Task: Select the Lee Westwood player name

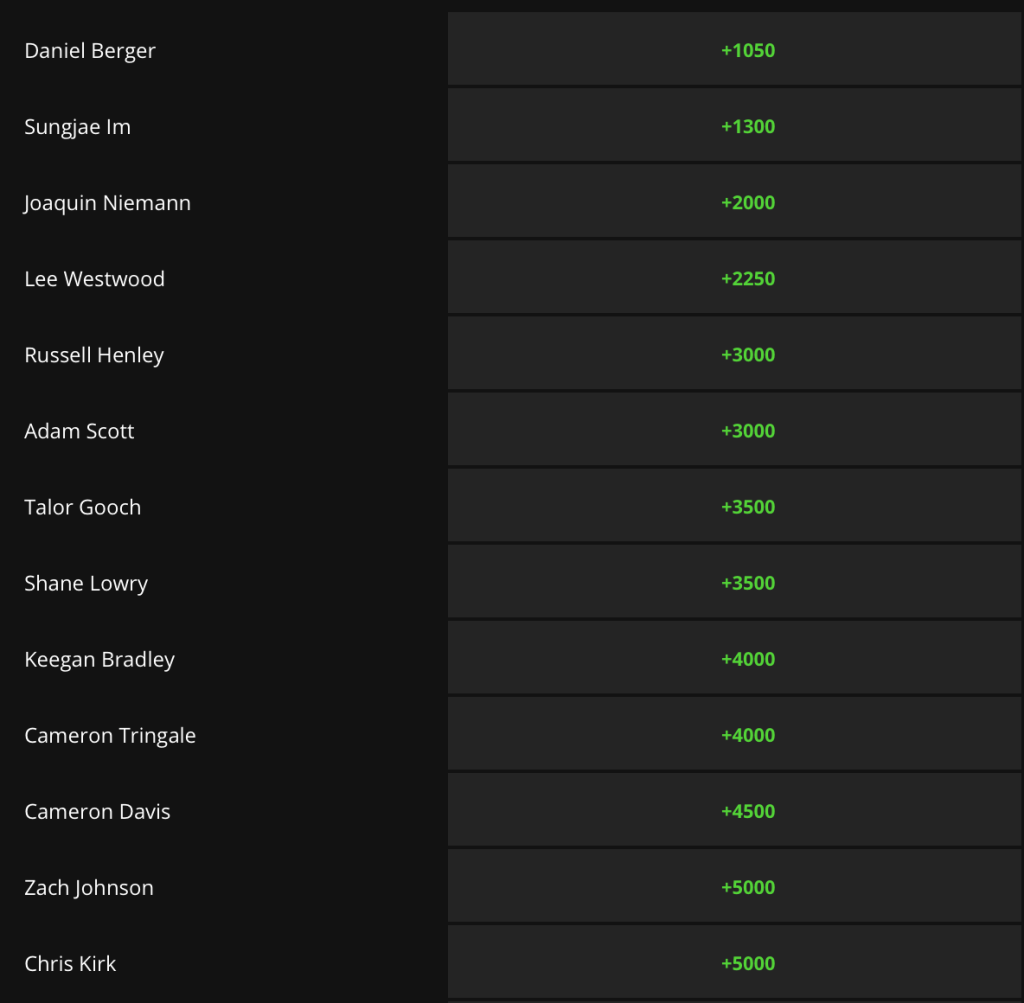Action: click(94, 278)
